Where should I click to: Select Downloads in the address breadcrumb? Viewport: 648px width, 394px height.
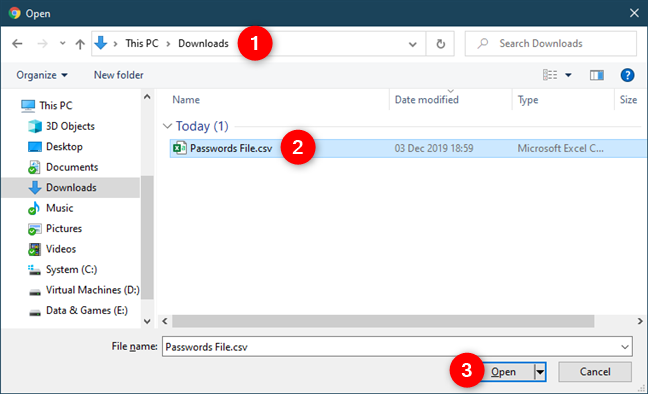coord(203,43)
